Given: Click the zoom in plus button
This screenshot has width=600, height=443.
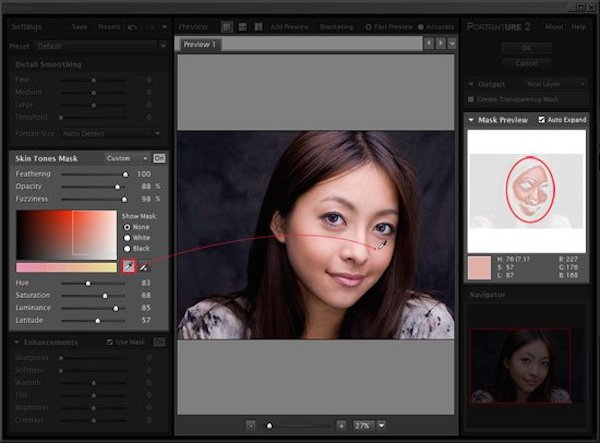Looking at the screenshot, I should (341, 425).
